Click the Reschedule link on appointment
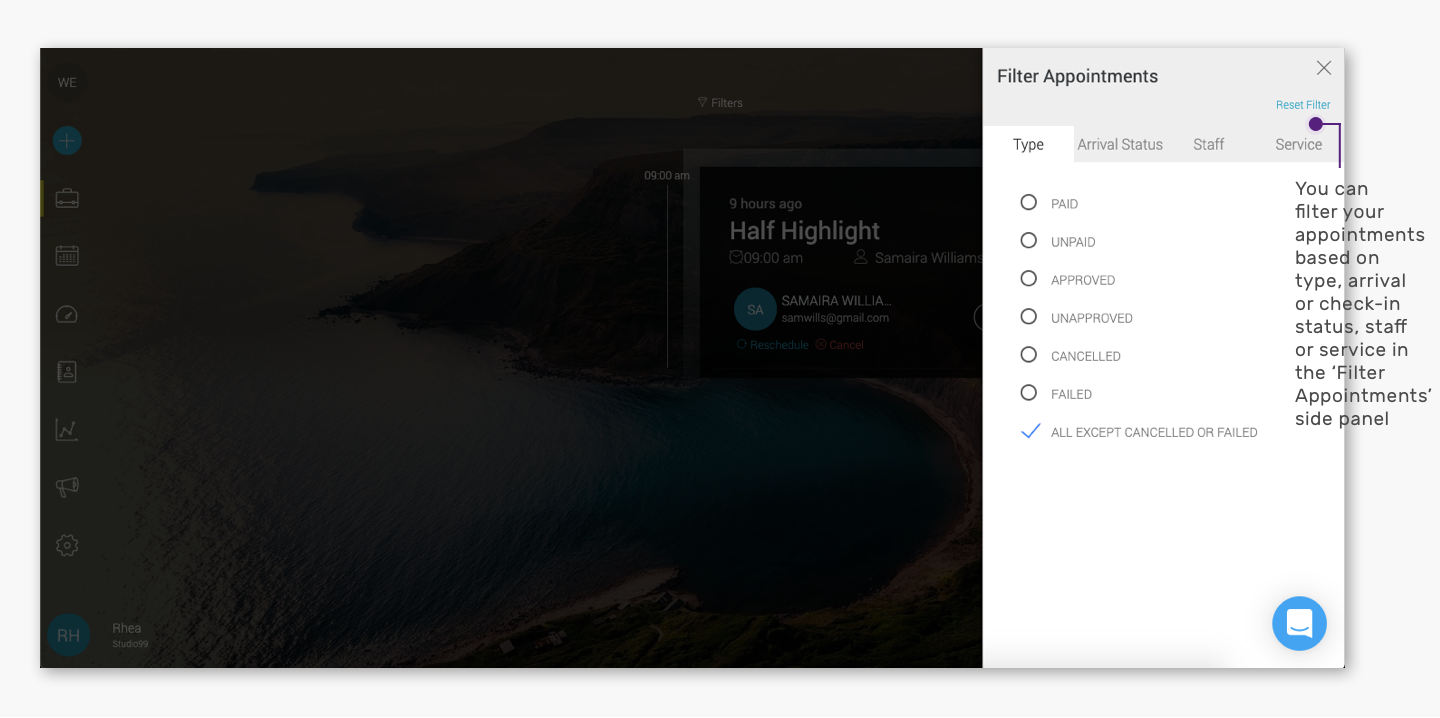 (x=773, y=345)
